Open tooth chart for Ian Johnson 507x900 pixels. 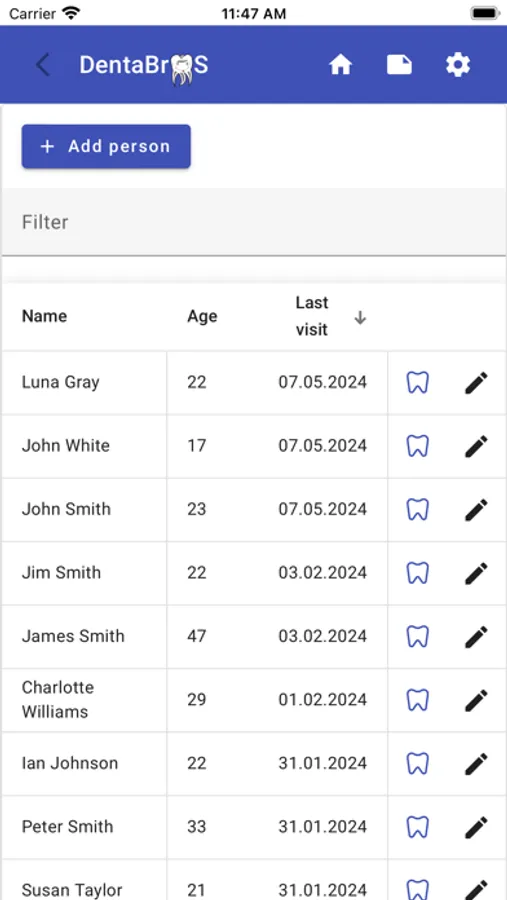pyautogui.click(x=418, y=763)
